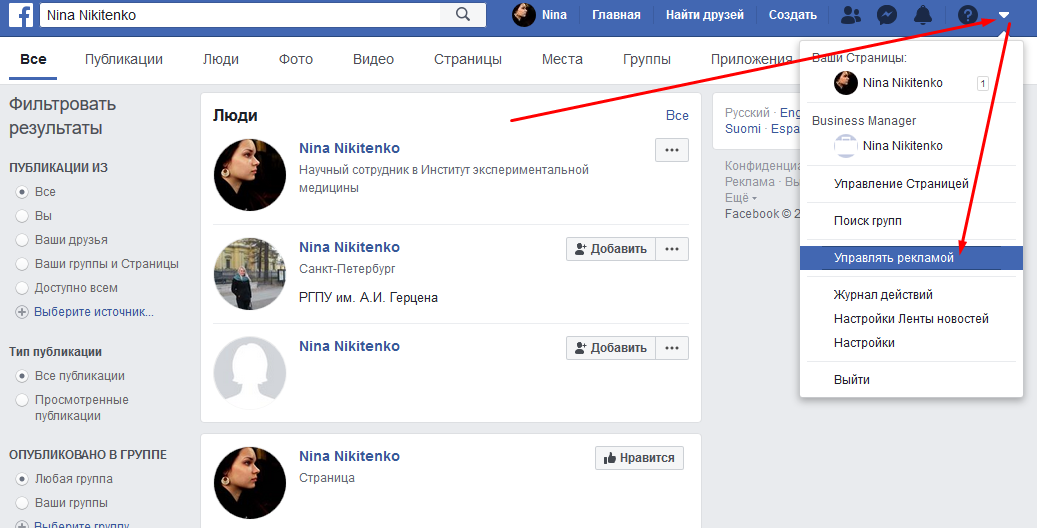Viewport: 1037px width, 528px height.
Task: Select Все under ПУБЛИКАЦИИ ИЗ
Action: tap(22, 192)
